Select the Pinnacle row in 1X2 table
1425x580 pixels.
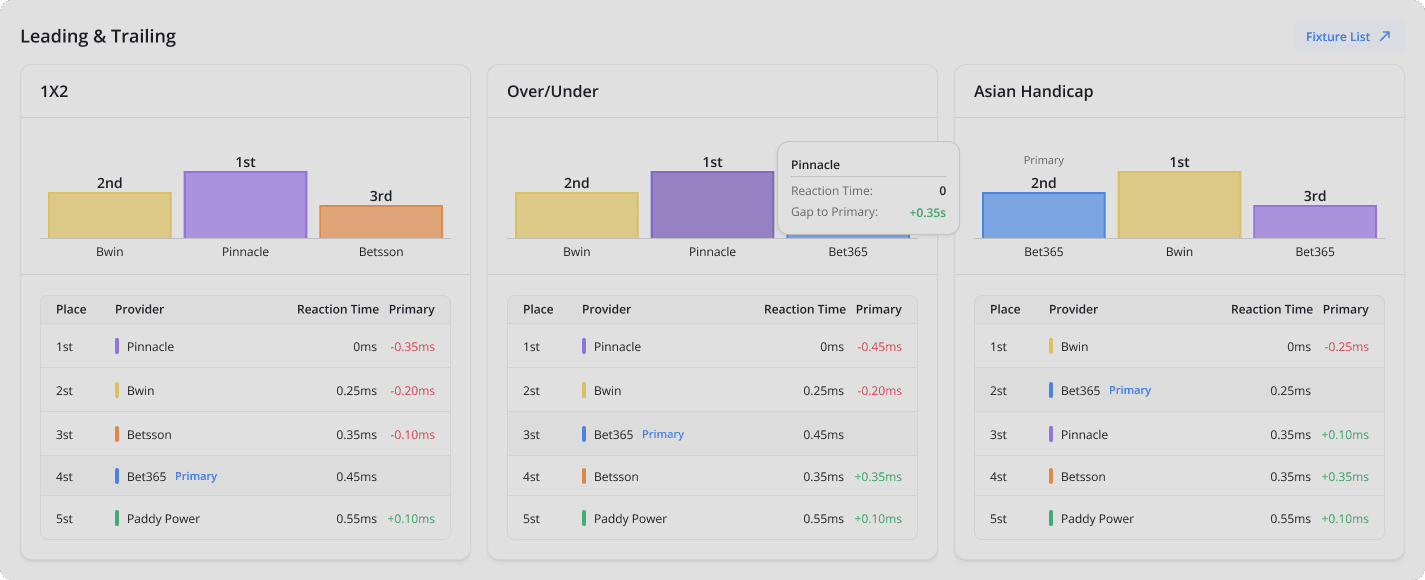245,346
